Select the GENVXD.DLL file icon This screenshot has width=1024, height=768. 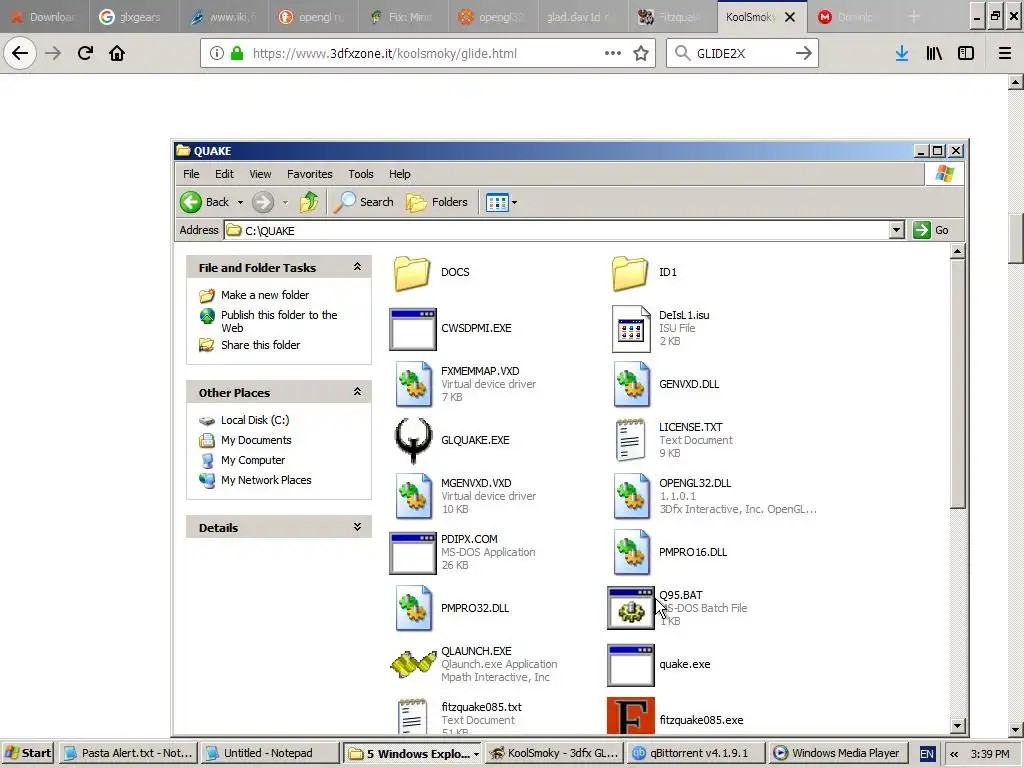pyautogui.click(x=632, y=385)
